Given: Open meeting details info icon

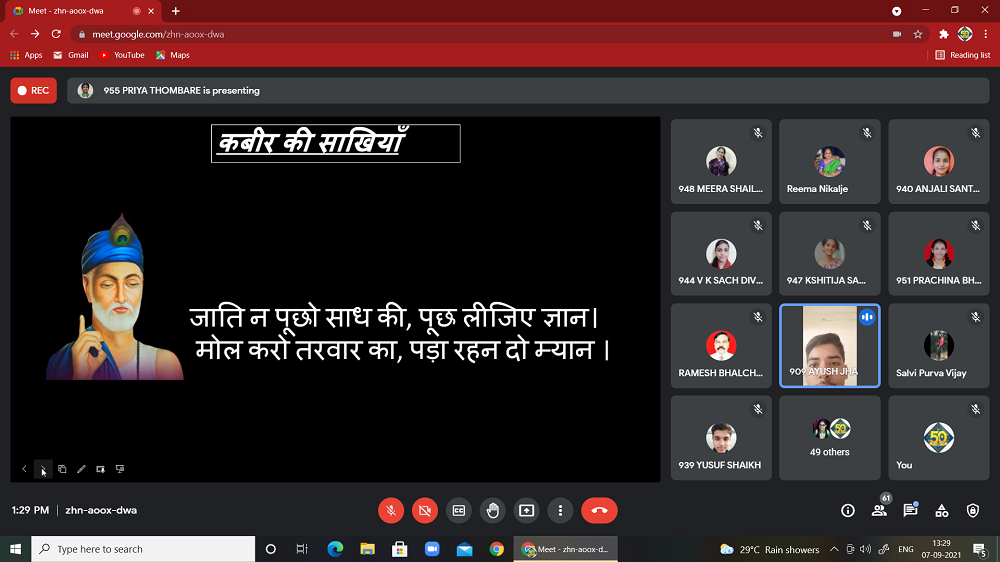Looking at the screenshot, I should tap(848, 510).
